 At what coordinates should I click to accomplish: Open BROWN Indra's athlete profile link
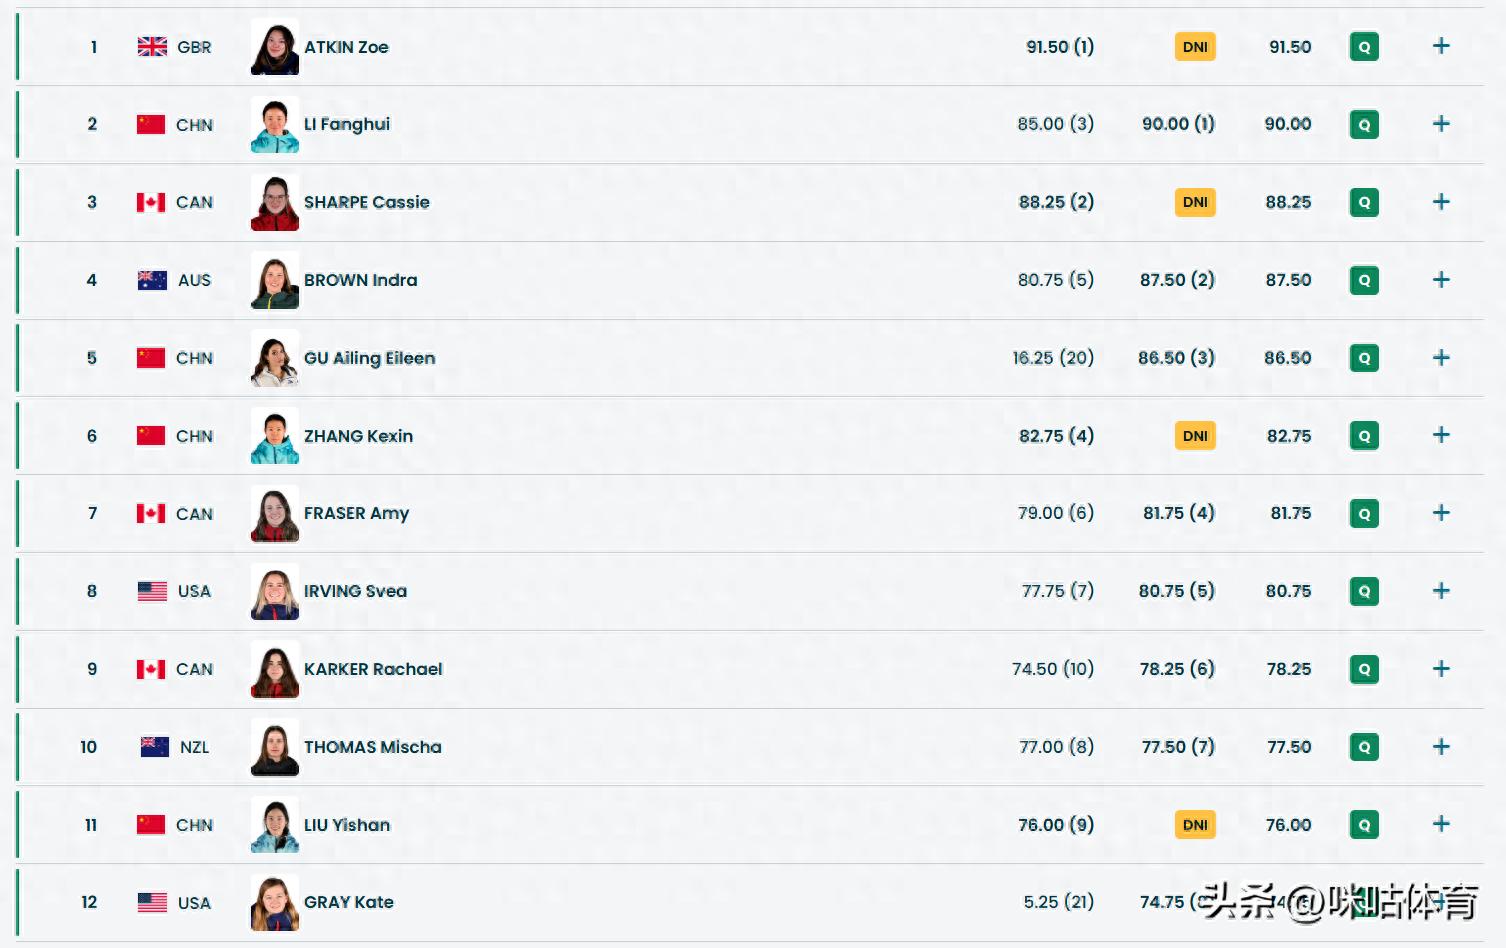360,280
